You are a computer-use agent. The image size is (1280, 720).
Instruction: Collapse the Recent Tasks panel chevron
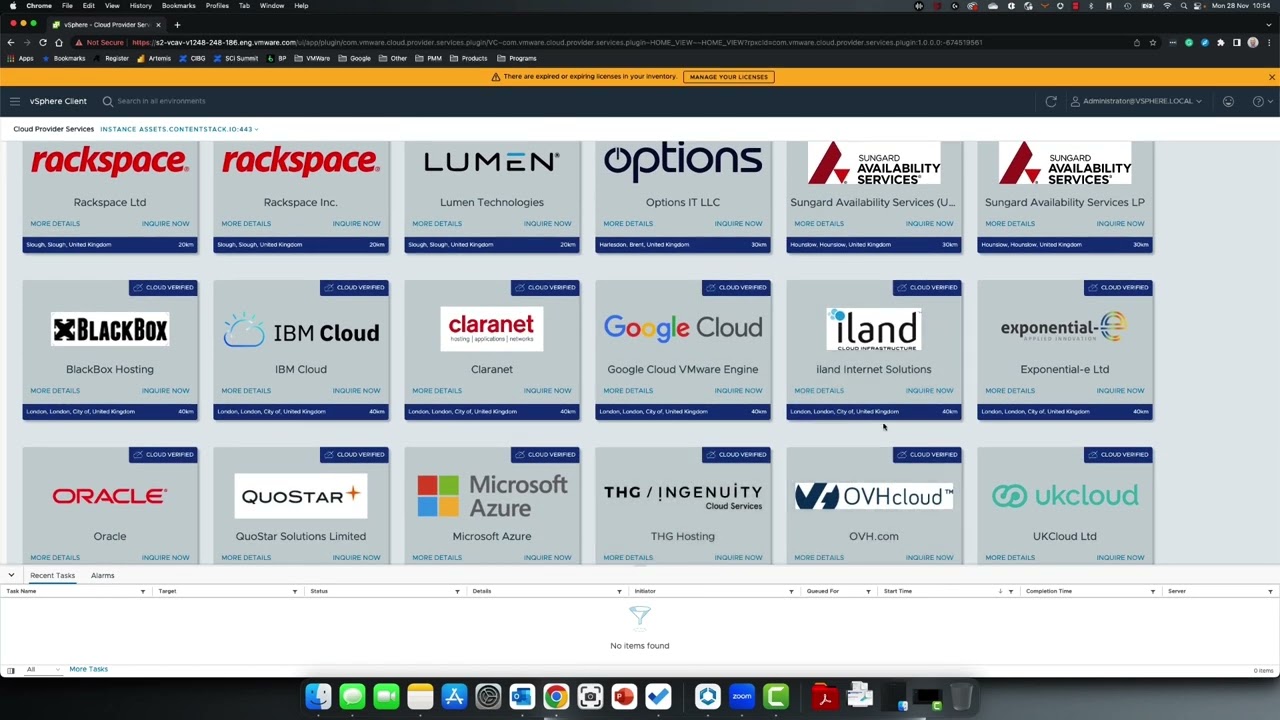11,575
